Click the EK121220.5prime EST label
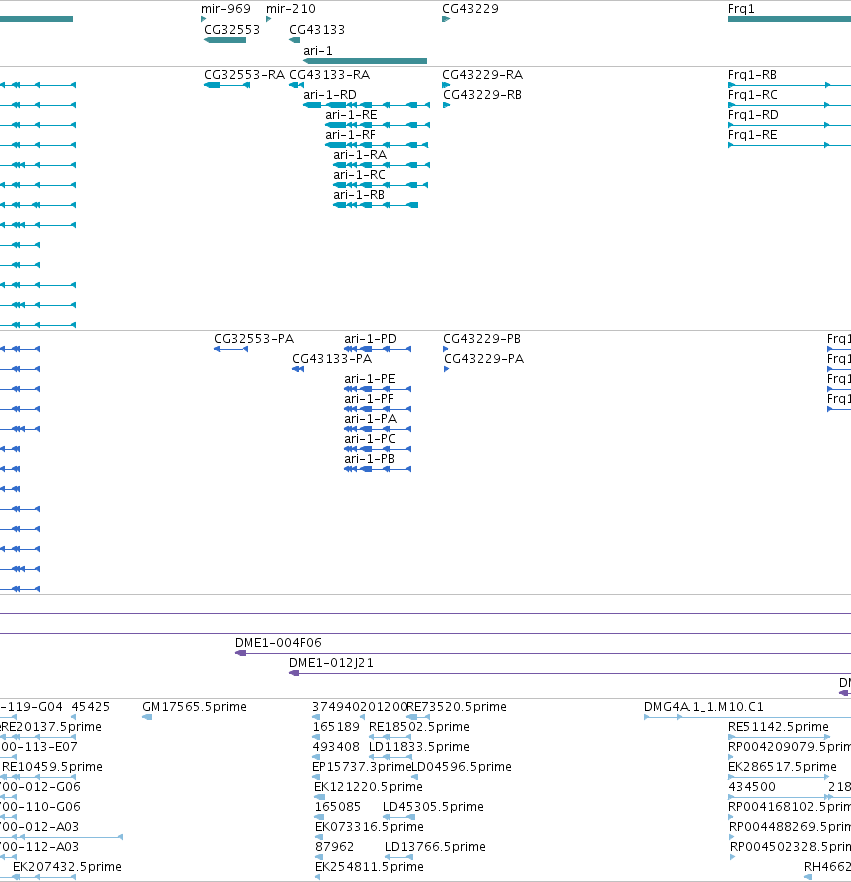851x882 pixels. pos(368,787)
